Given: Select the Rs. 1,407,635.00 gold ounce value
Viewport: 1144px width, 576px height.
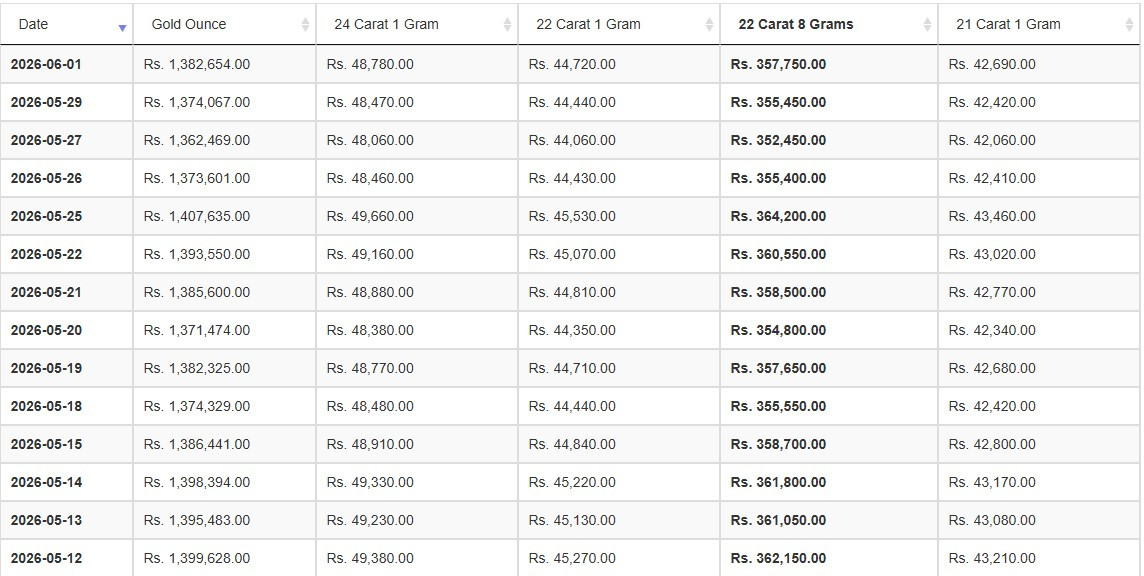Looking at the screenshot, I should (197, 216).
